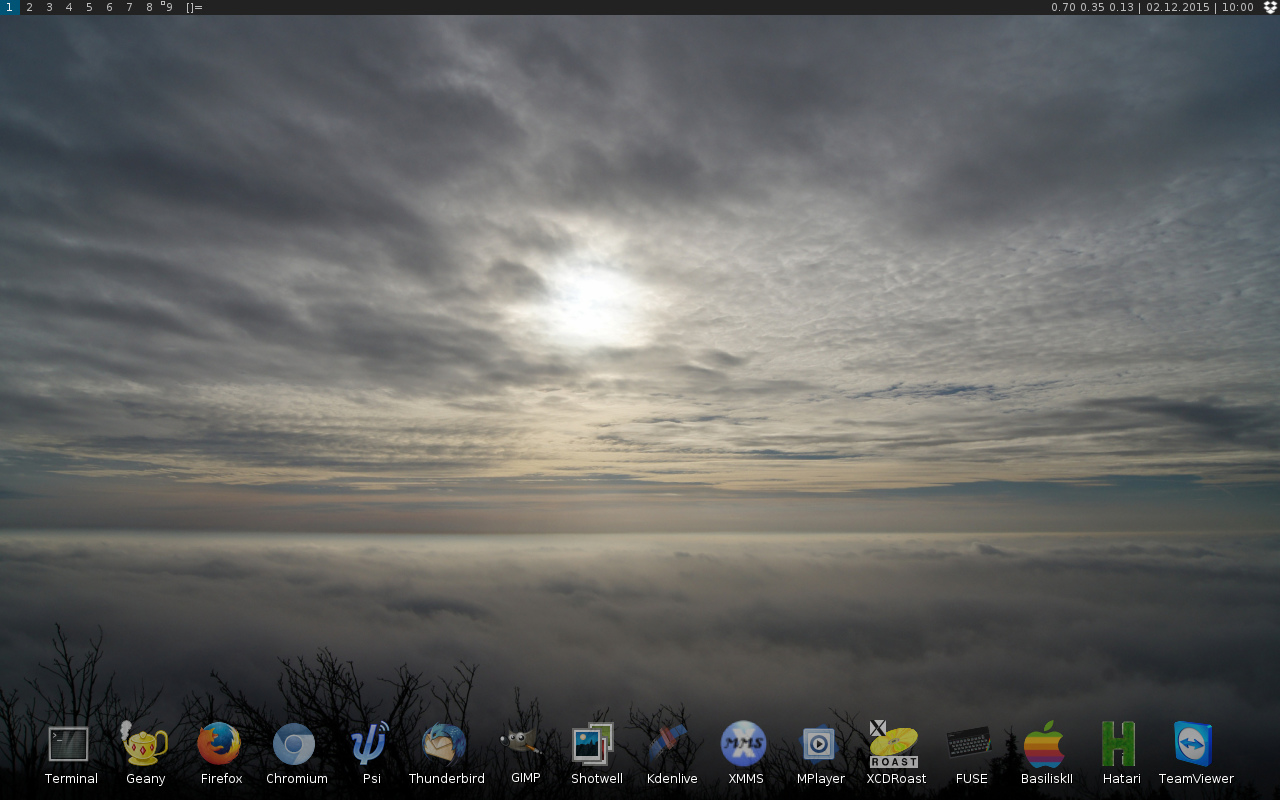Launch XCDRoast disc burner icon
The height and width of the screenshot is (800, 1280).
pos(894,744)
